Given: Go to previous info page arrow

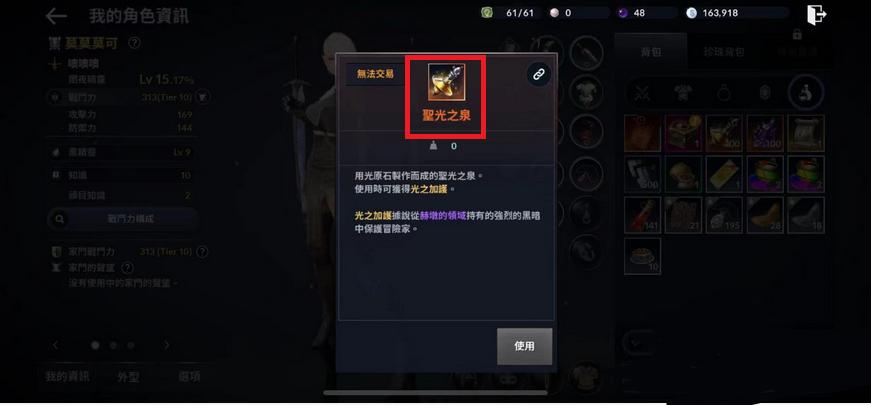Looking at the screenshot, I should [x=56, y=345].
